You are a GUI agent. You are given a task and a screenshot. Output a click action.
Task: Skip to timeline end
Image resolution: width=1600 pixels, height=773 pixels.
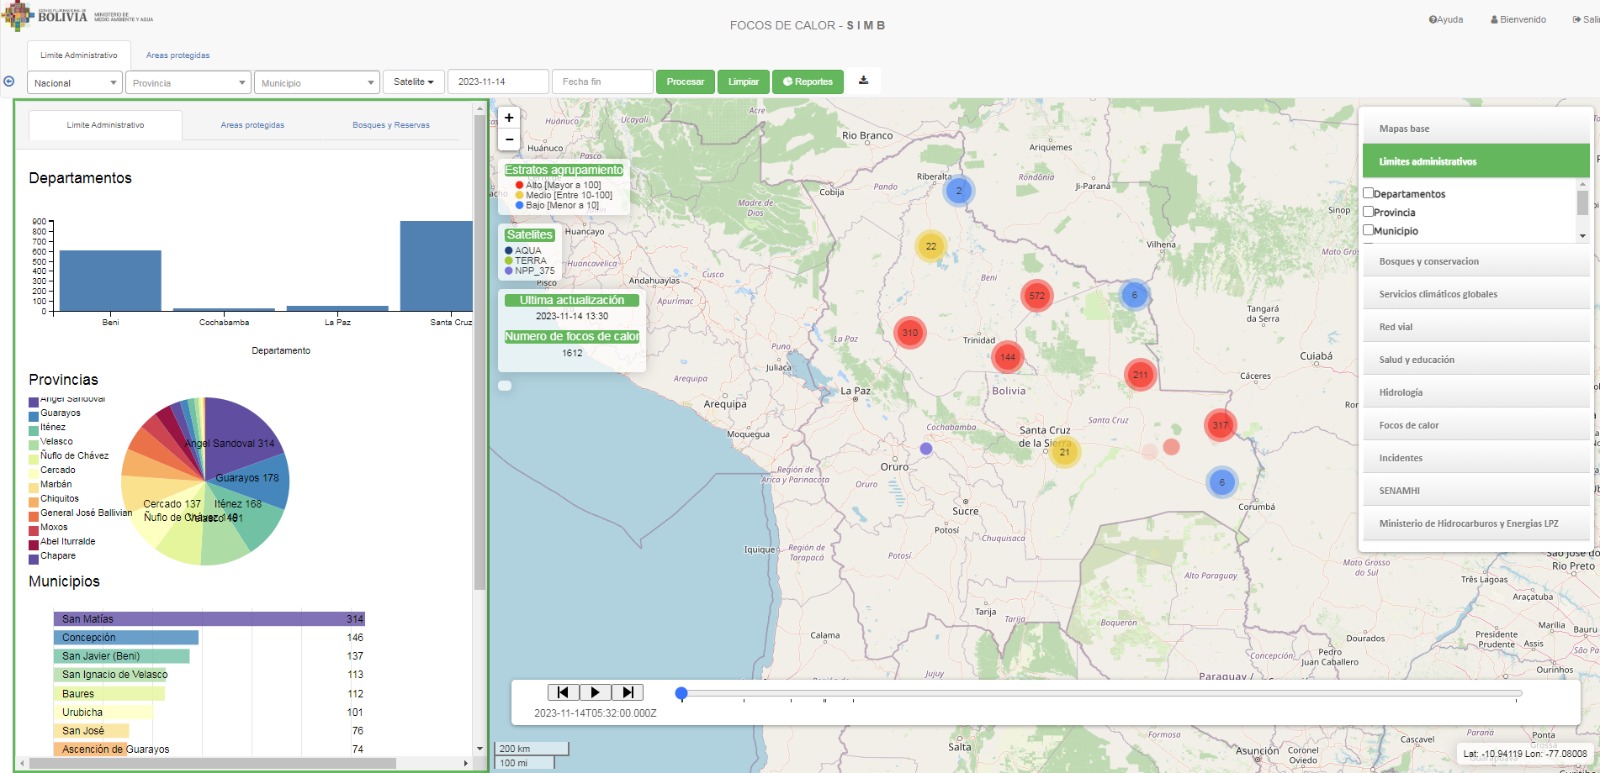tap(627, 692)
